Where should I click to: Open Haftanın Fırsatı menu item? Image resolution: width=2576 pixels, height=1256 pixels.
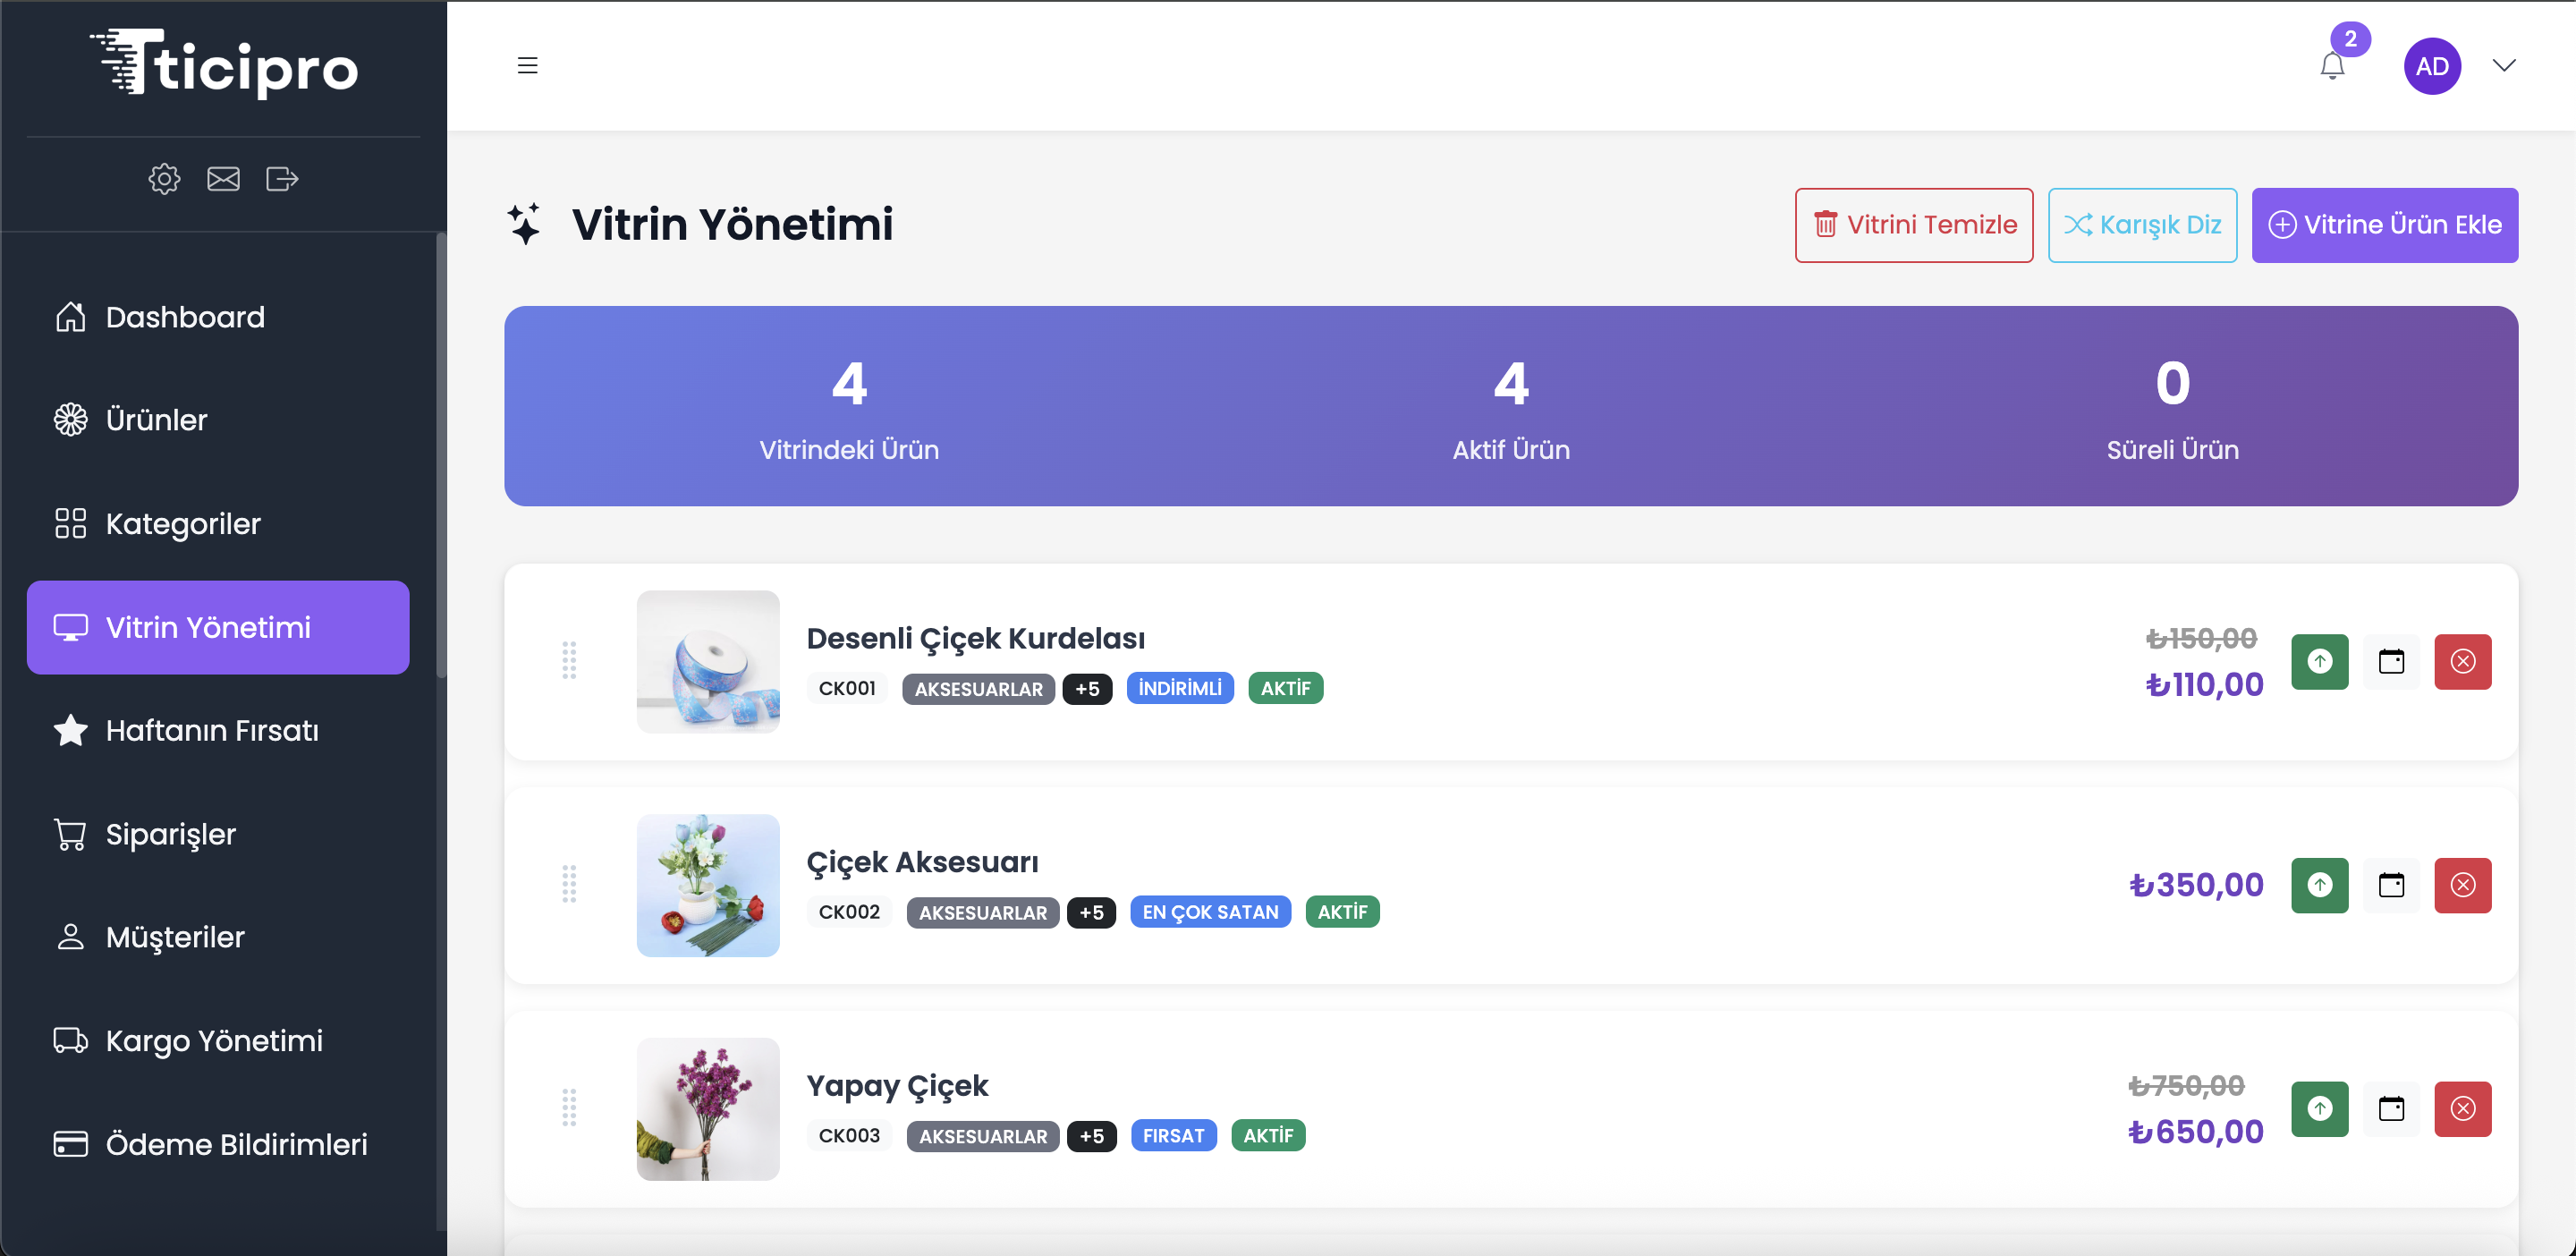211,731
